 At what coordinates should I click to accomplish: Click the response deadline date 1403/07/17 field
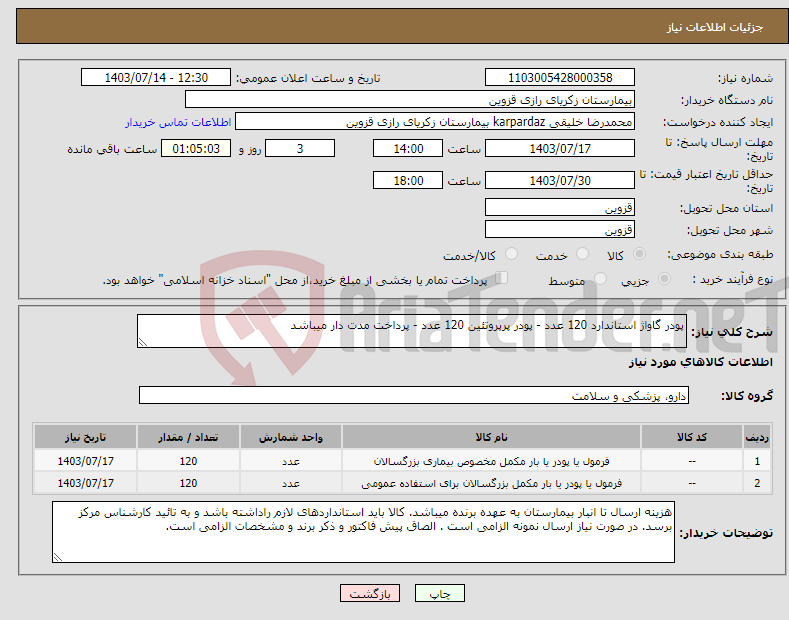point(560,148)
